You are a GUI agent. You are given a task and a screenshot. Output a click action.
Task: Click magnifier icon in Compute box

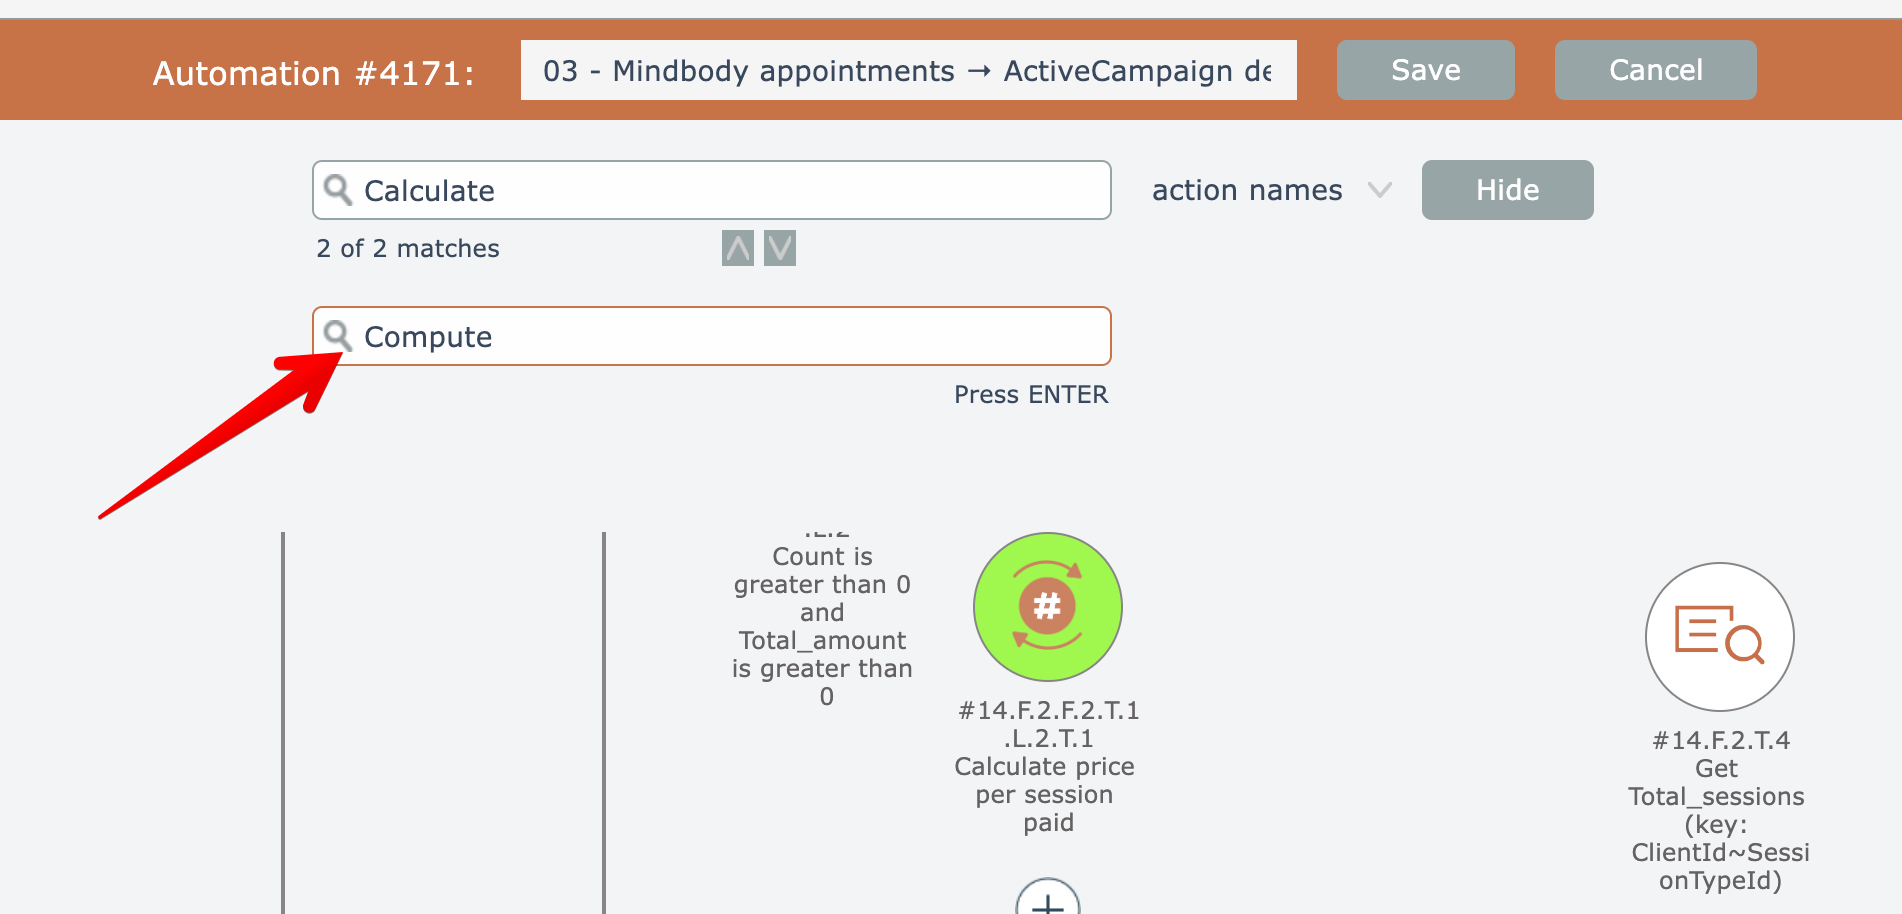pyautogui.click(x=338, y=336)
